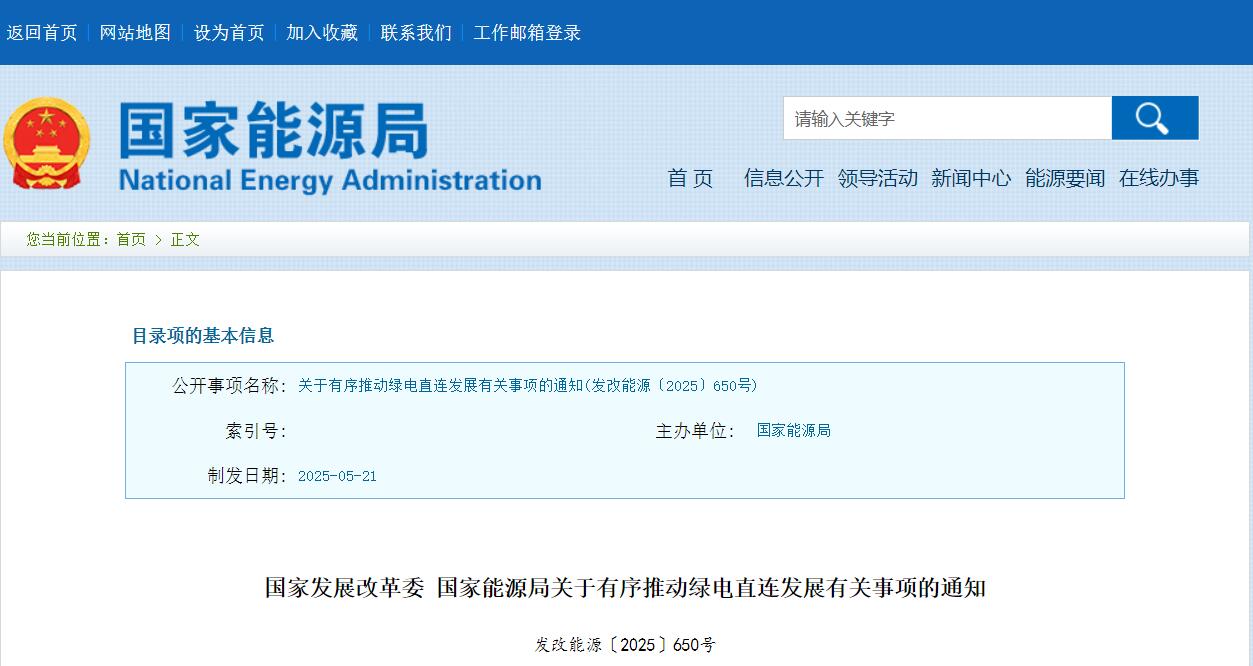Select 领导活动 from the navigation bar
Viewport: 1253px width, 666px height.
click(878, 178)
